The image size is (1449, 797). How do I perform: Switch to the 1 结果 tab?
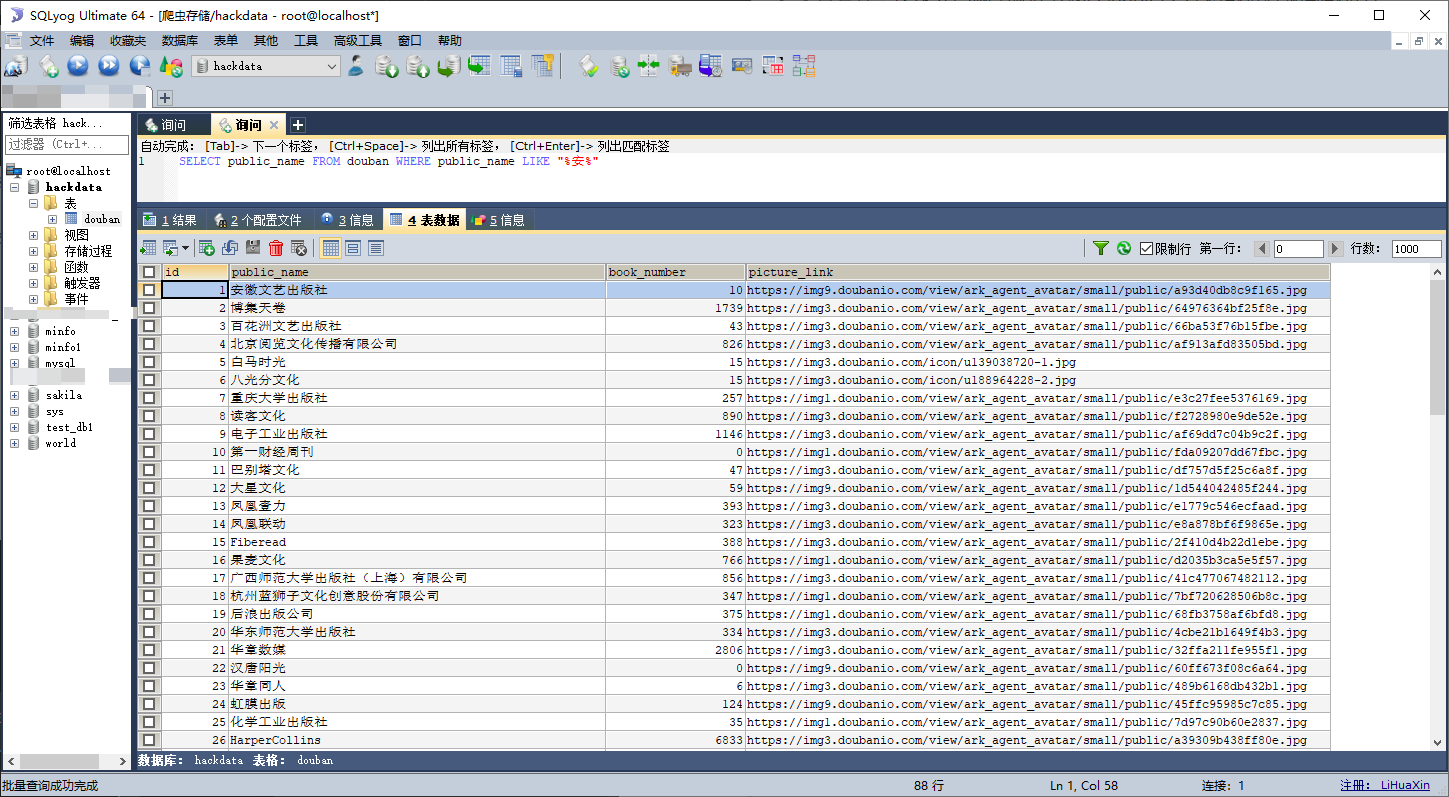170,220
